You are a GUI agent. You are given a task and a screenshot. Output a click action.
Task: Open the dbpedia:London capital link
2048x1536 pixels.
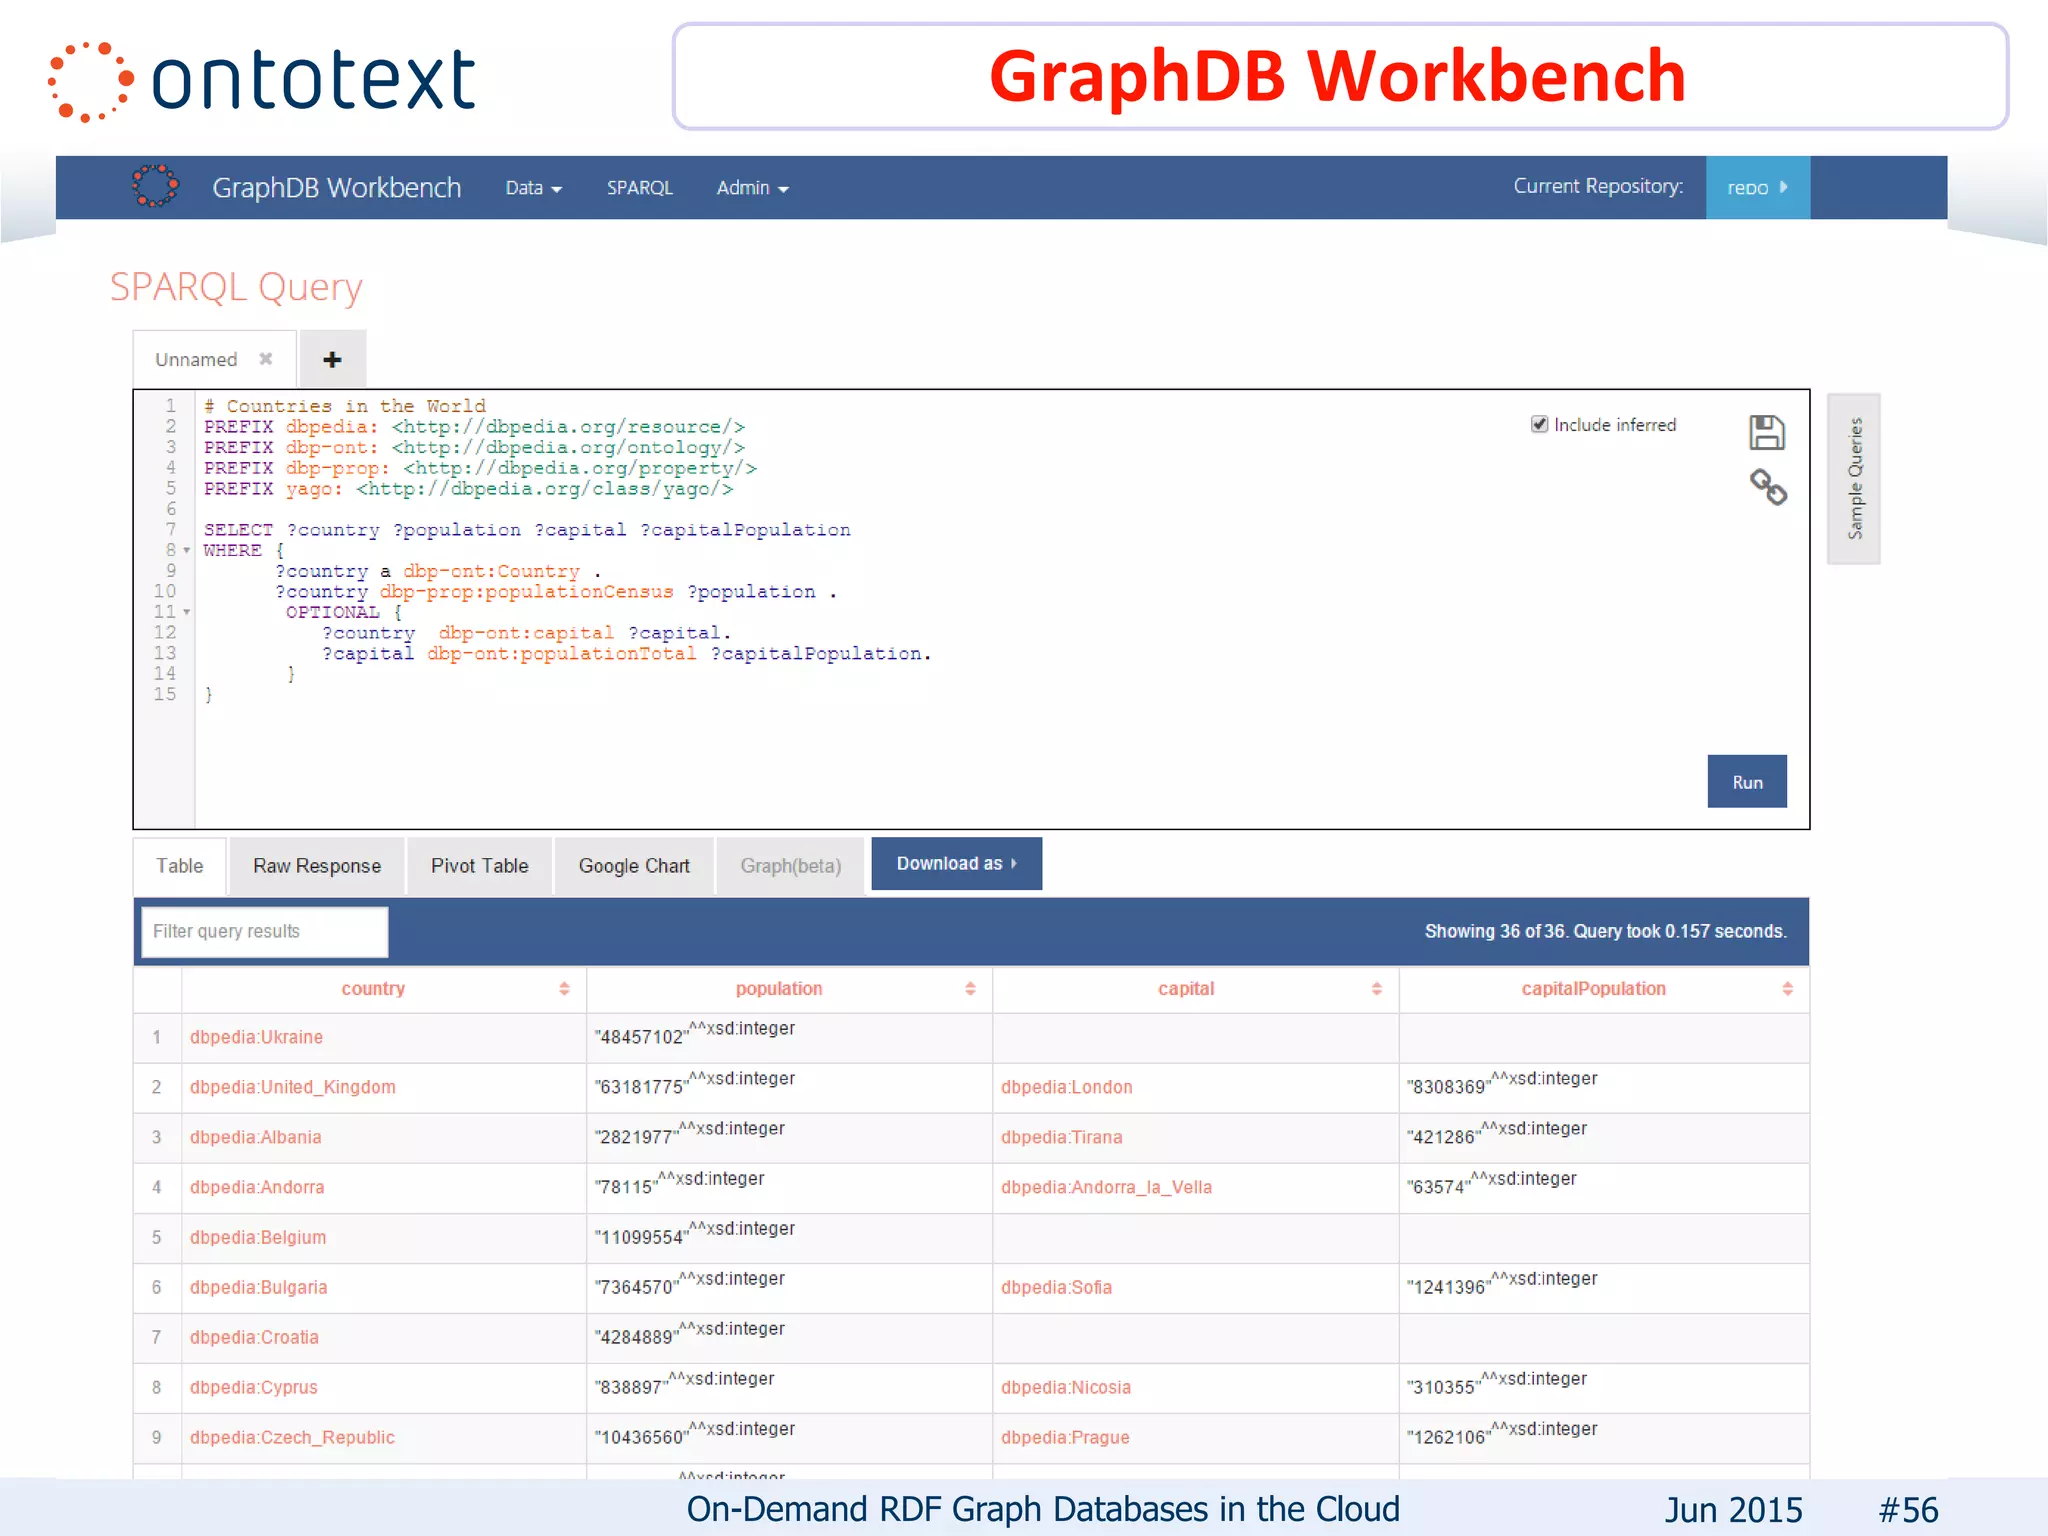[1066, 1087]
